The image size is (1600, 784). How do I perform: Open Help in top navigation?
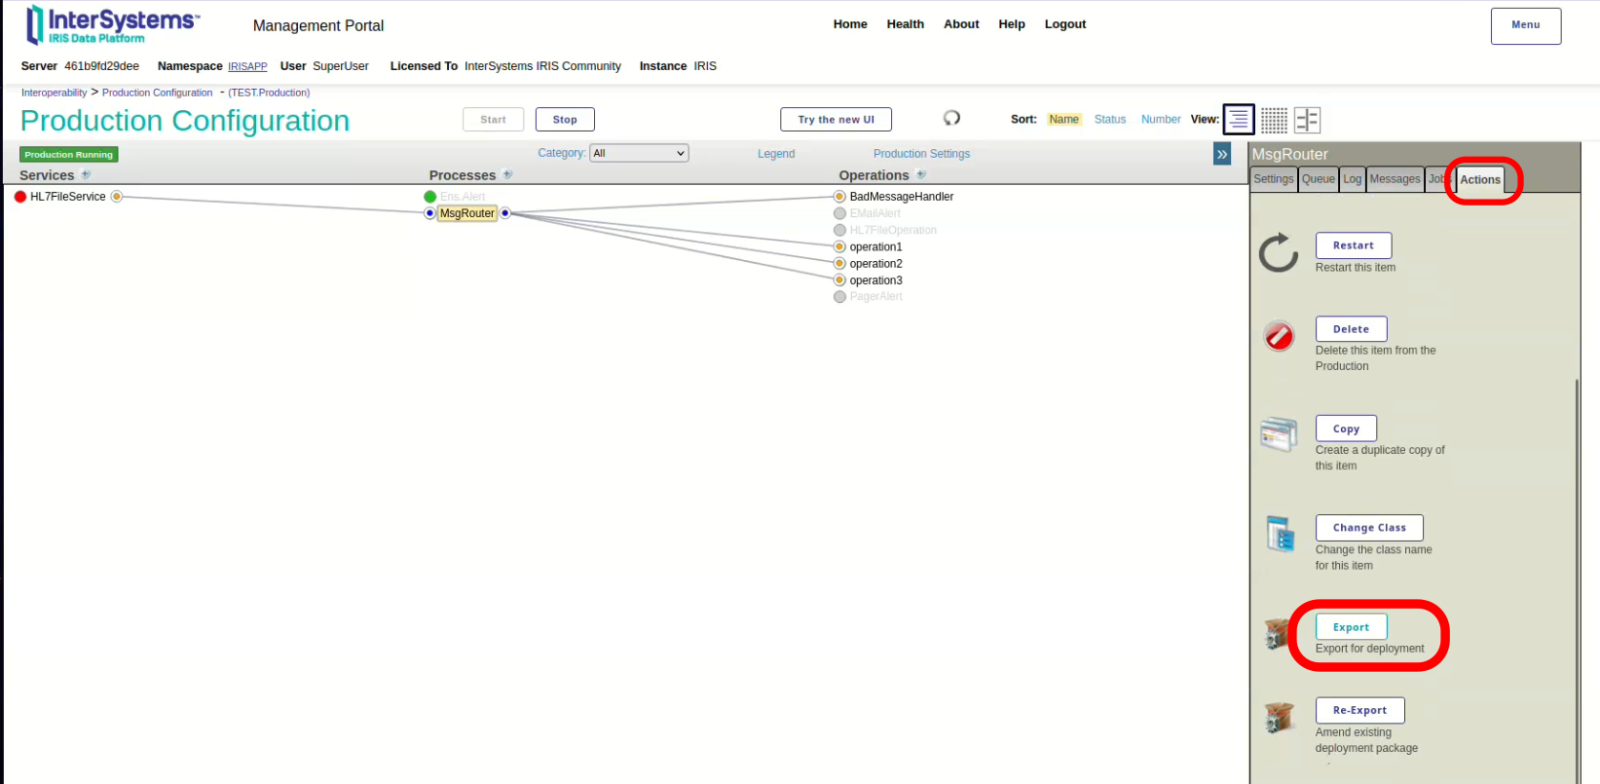coord(1011,24)
